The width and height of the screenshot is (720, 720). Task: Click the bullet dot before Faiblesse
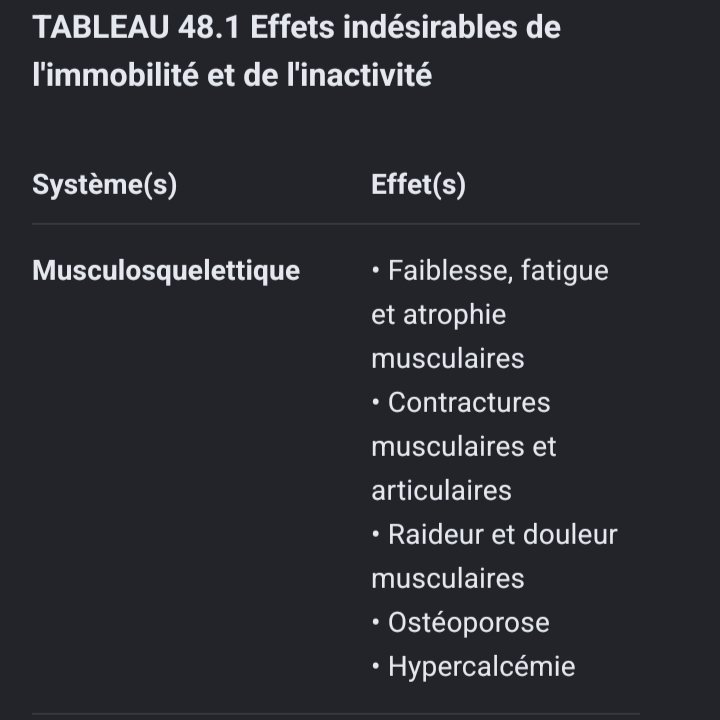[x=376, y=270]
